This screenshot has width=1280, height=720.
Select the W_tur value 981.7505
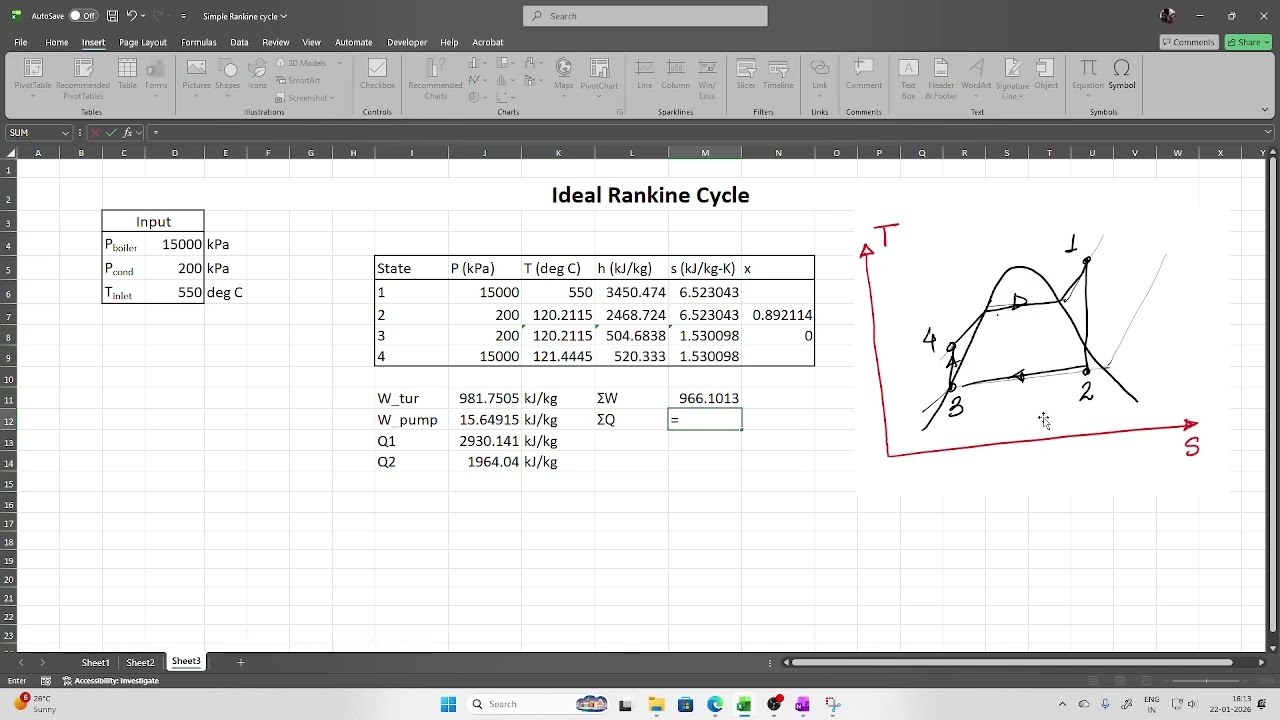(484, 398)
